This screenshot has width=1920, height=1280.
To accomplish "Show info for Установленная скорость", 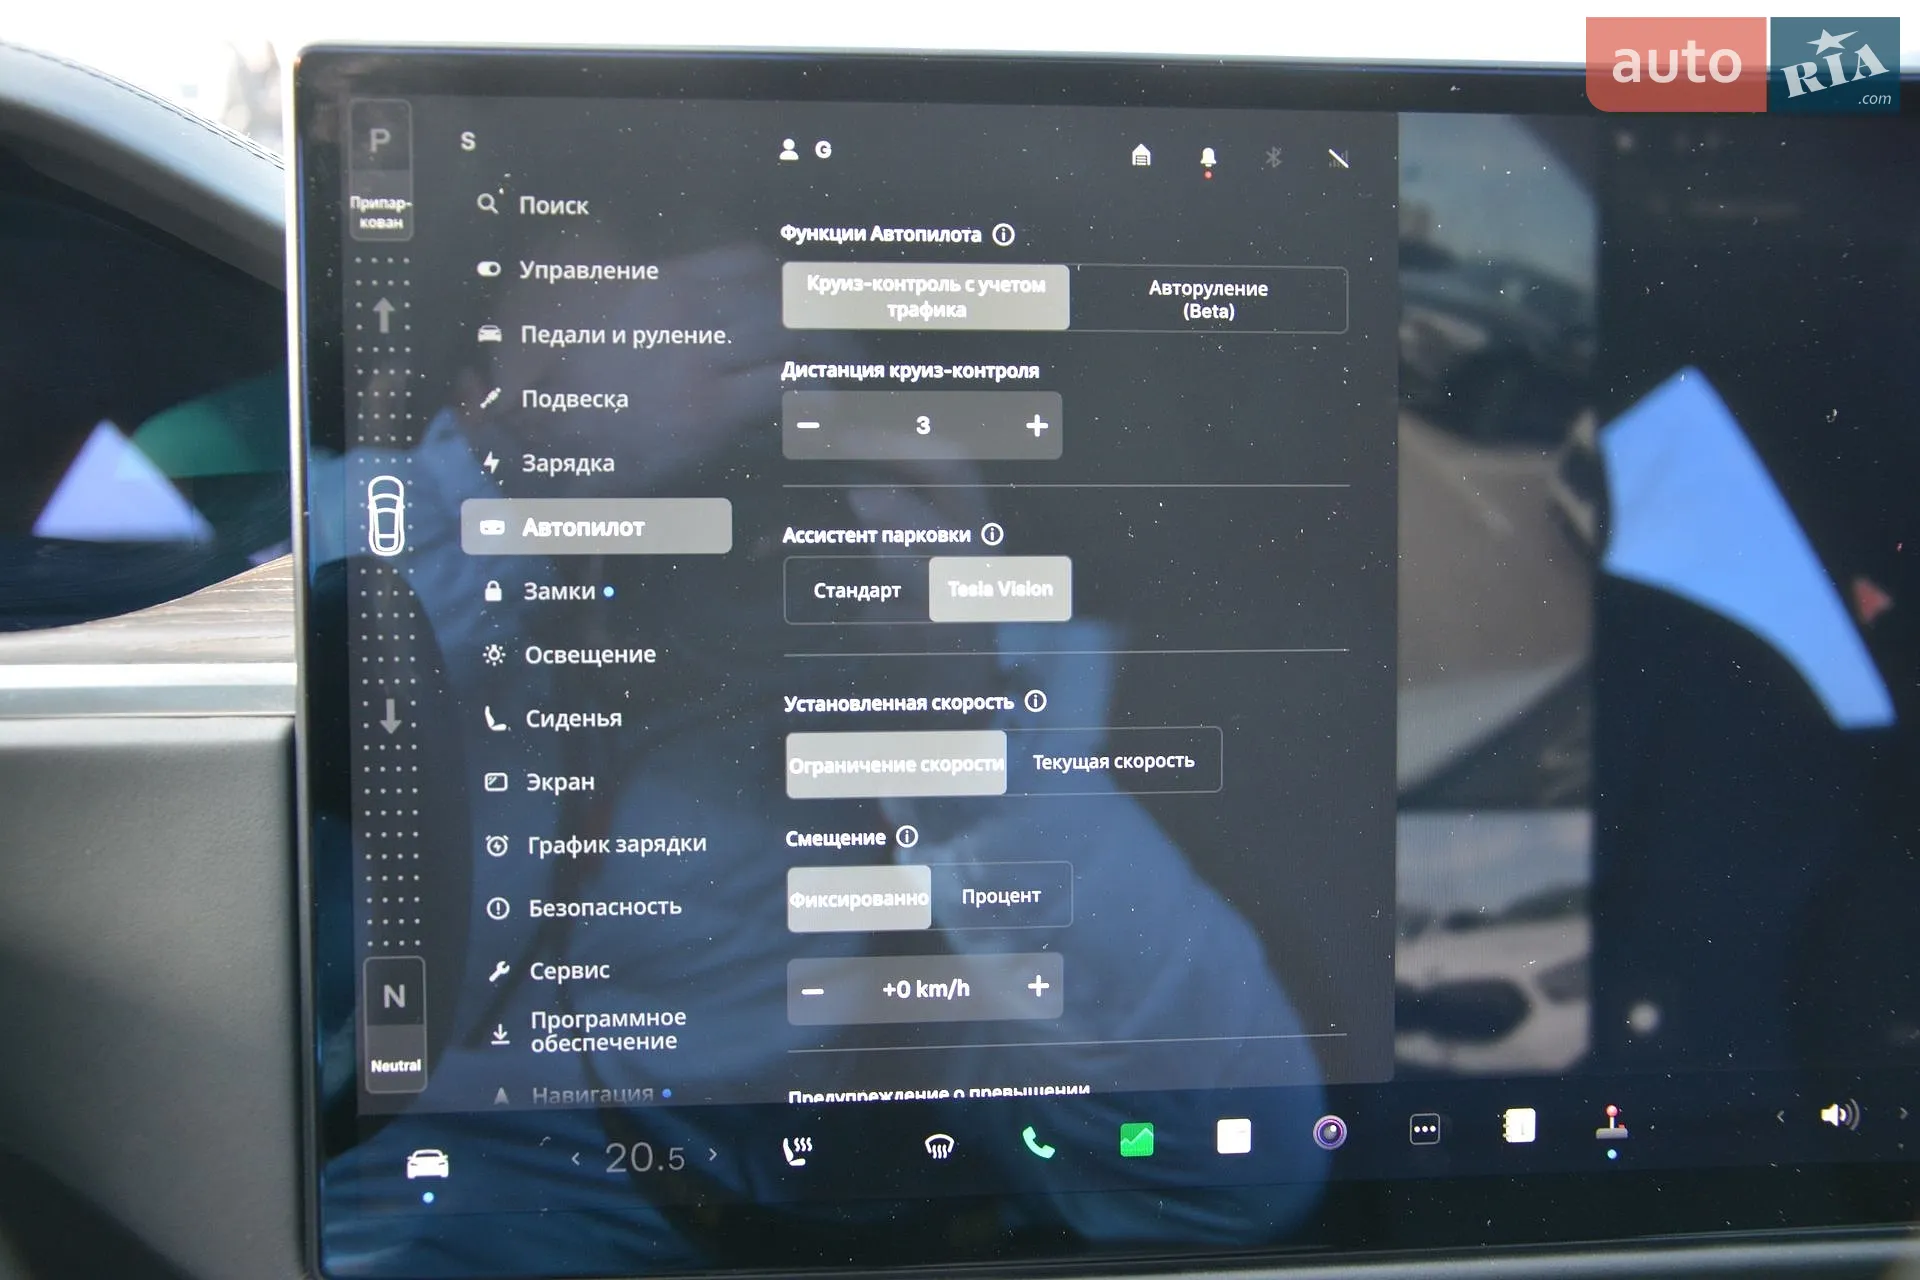I will [x=1036, y=701].
